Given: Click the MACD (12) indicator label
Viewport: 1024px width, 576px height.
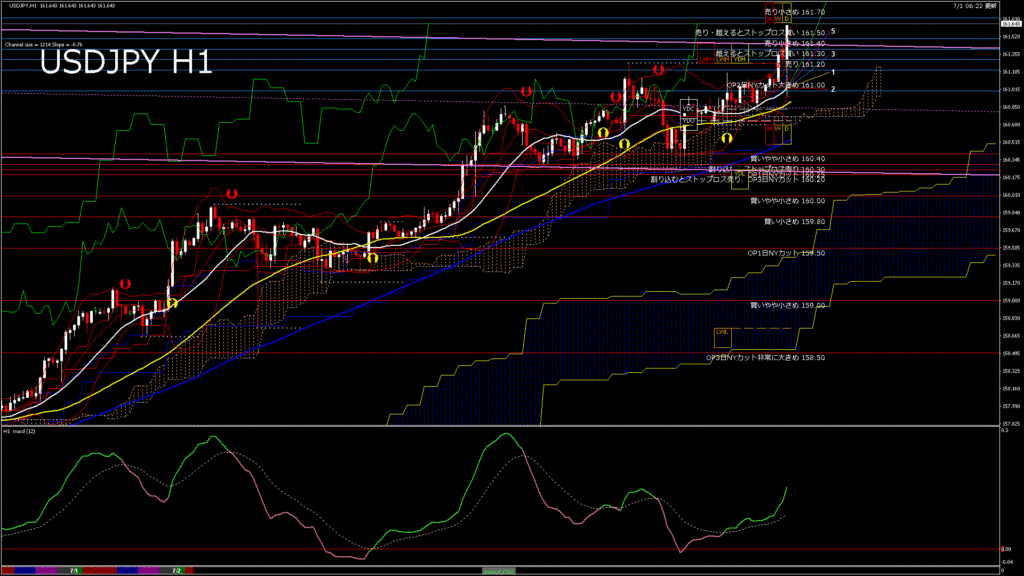Looking at the screenshot, I should [20, 432].
